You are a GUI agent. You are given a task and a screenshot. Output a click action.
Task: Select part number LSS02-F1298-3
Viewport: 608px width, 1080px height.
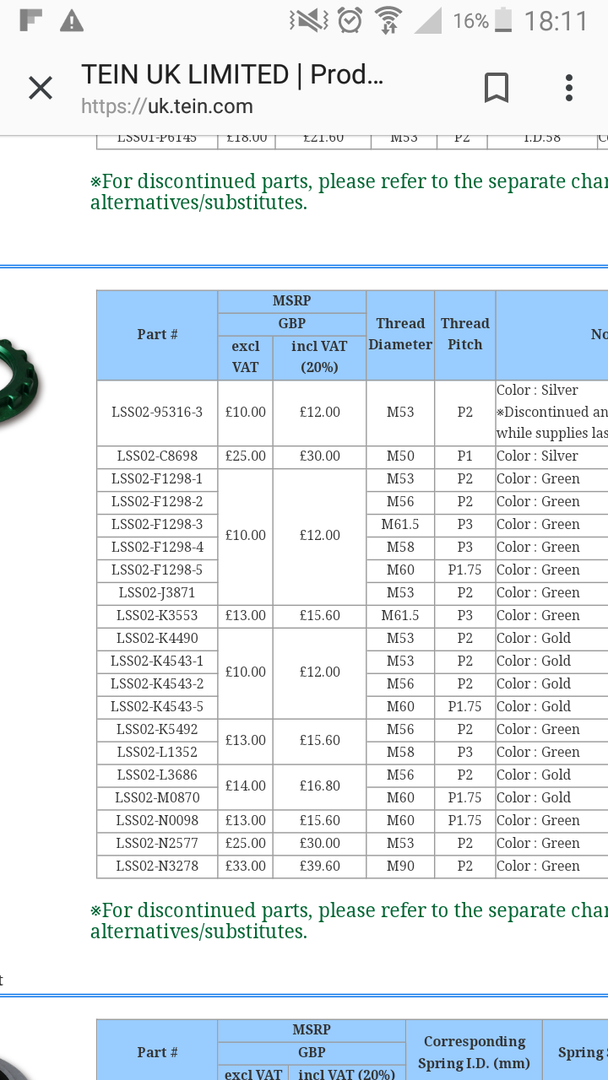tap(157, 525)
